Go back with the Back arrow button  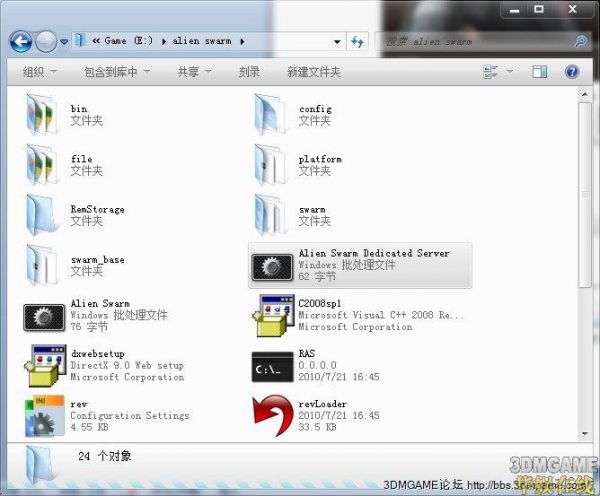pyautogui.click(x=21, y=41)
